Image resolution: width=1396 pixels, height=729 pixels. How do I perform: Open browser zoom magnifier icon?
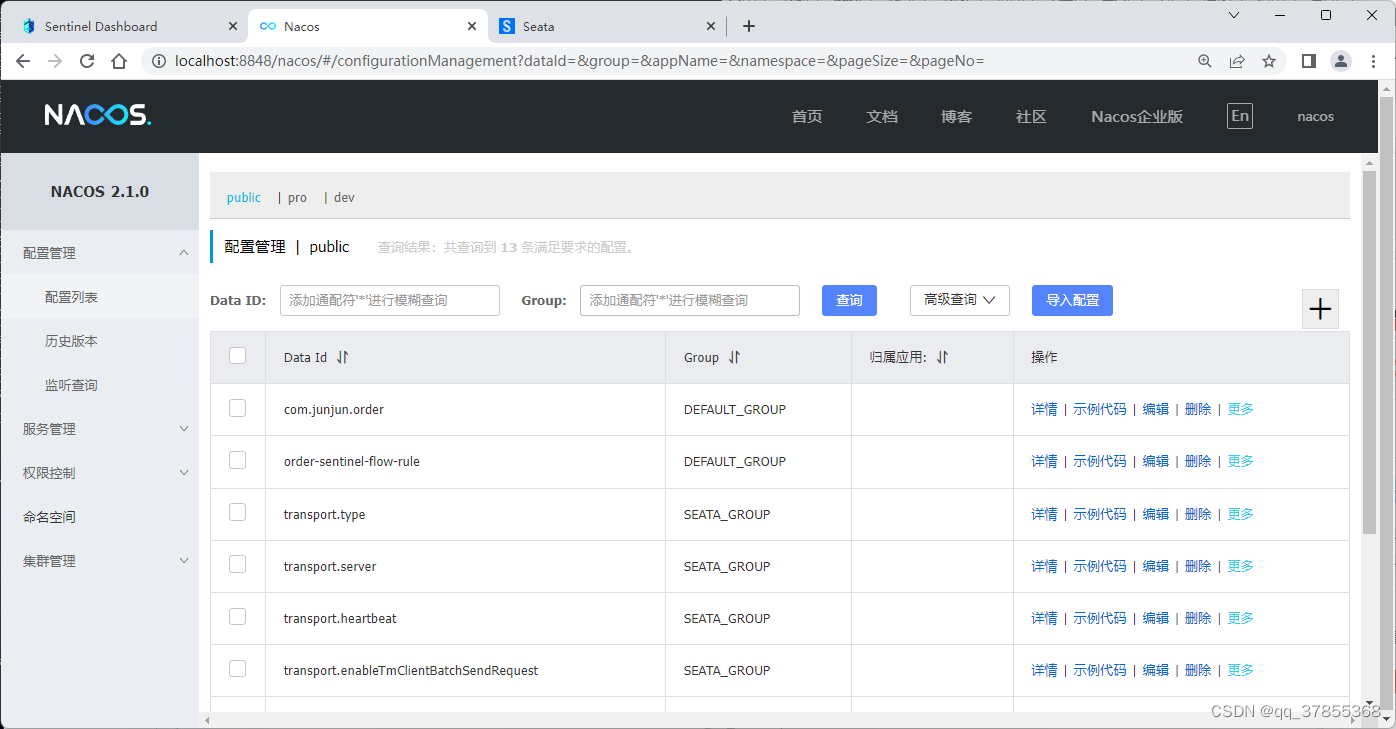pos(1205,61)
